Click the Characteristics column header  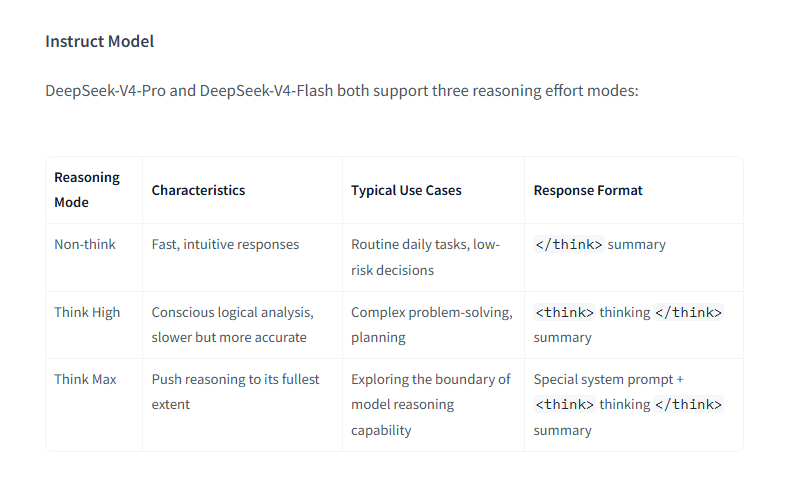click(x=198, y=190)
